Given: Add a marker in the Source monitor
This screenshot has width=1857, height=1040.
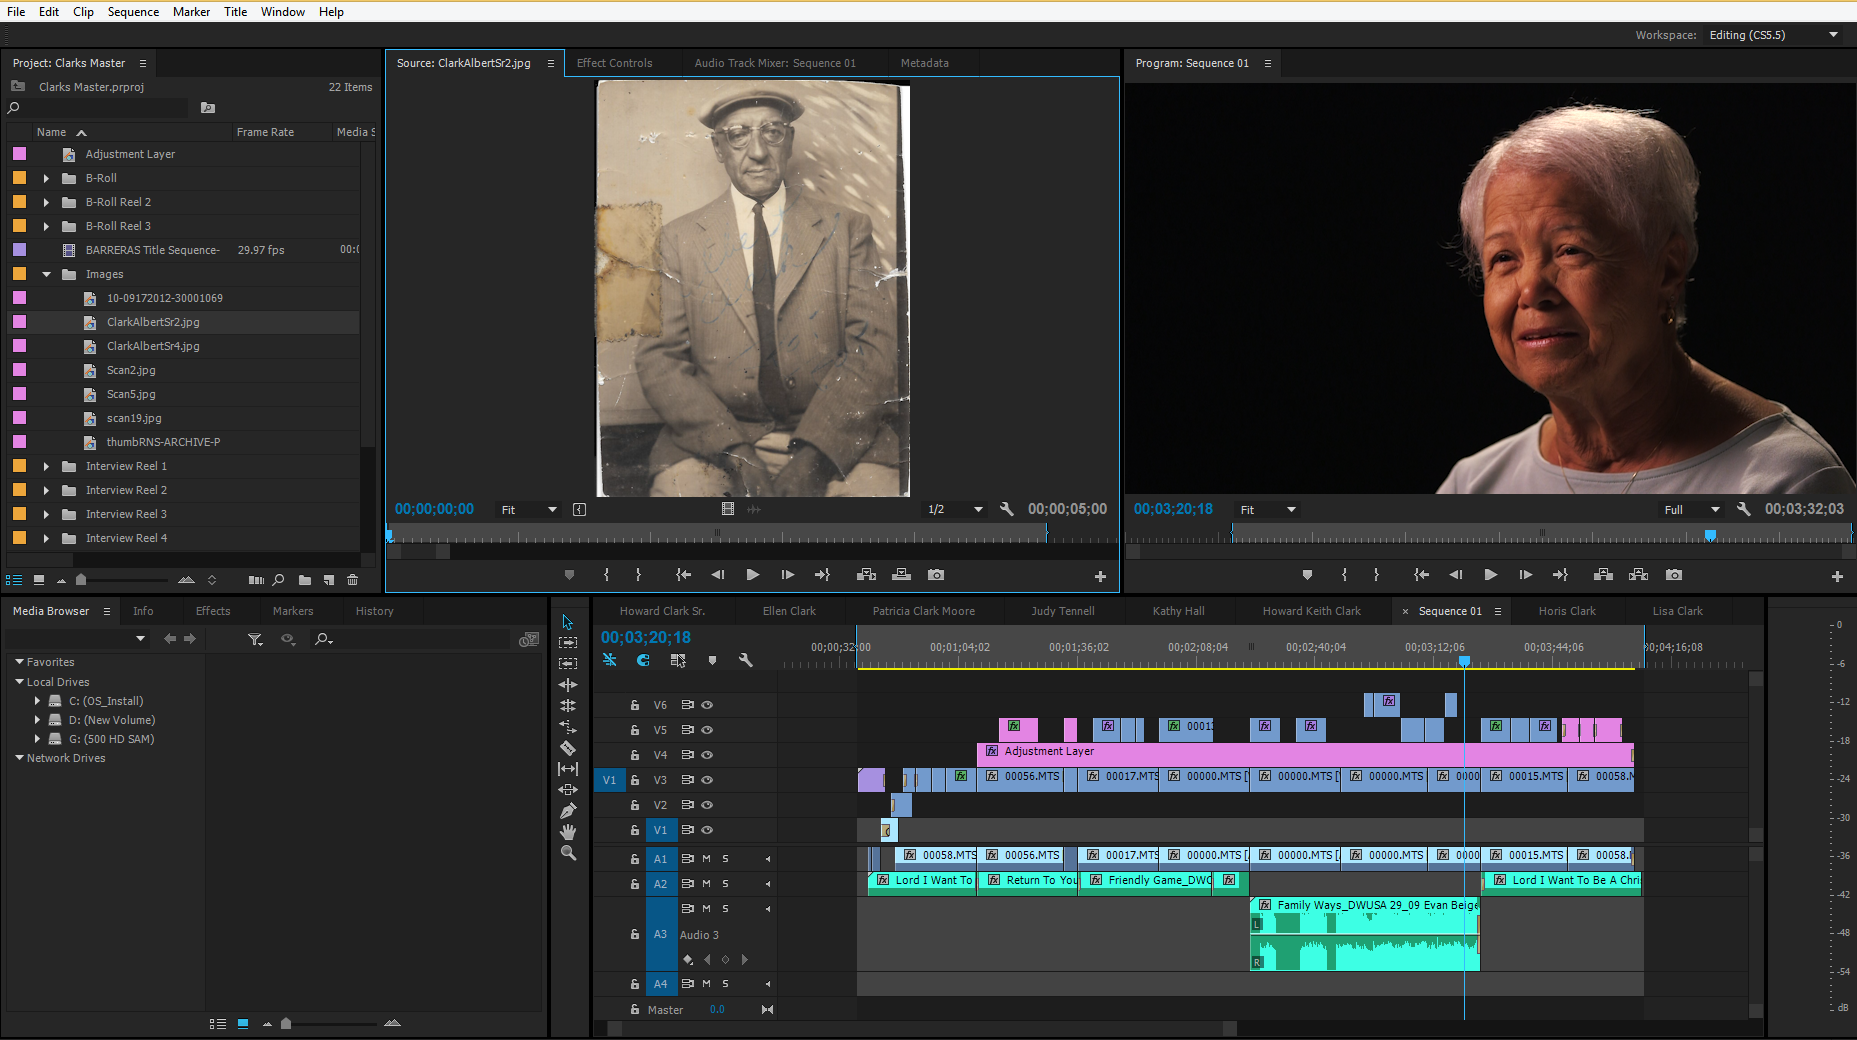Looking at the screenshot, I should coord(569,575).
